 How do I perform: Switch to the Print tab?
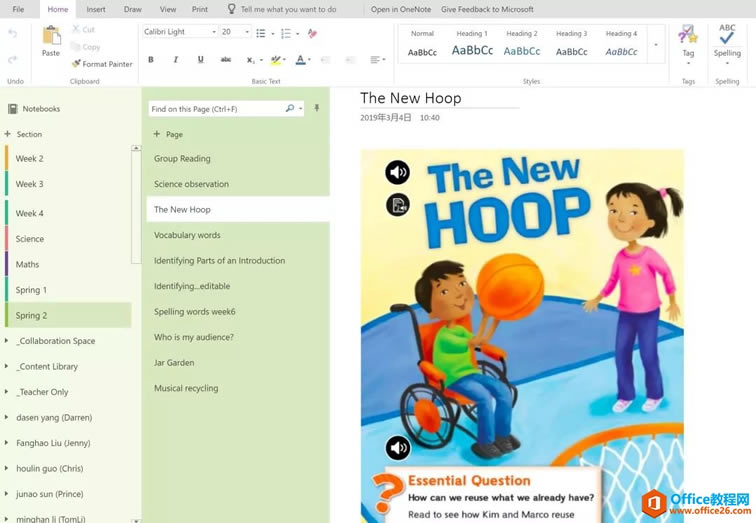200,9
